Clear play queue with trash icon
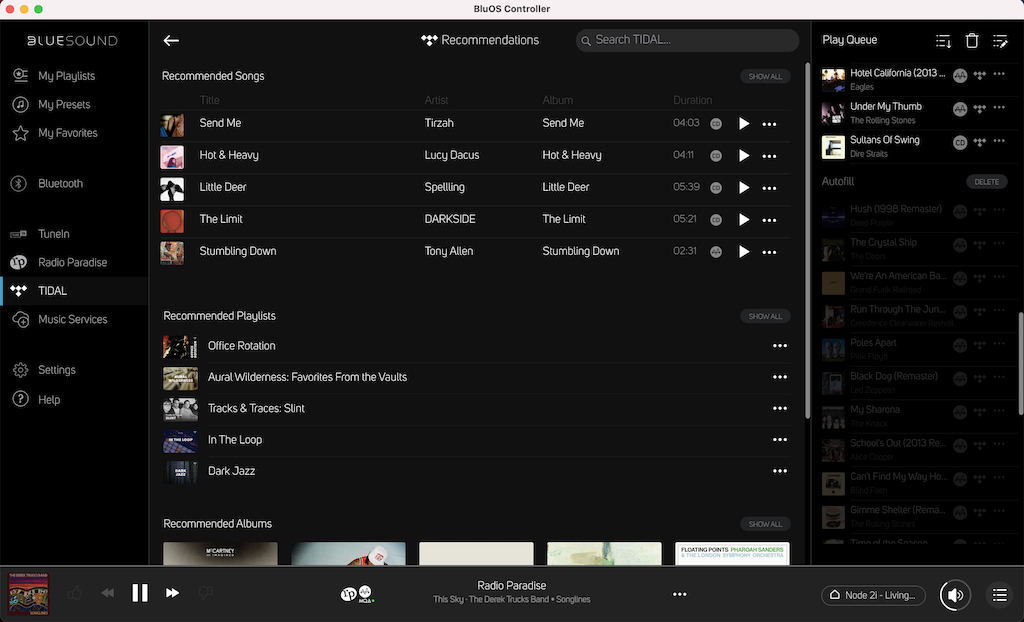This screenshot has width=1024, height=622. tap(972, 41)
